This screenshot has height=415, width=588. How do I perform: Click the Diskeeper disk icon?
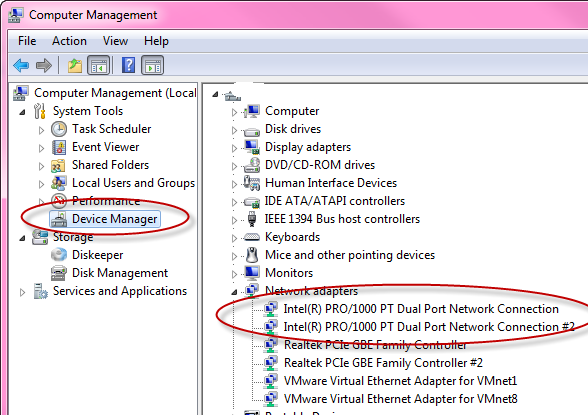pos(59,255)
